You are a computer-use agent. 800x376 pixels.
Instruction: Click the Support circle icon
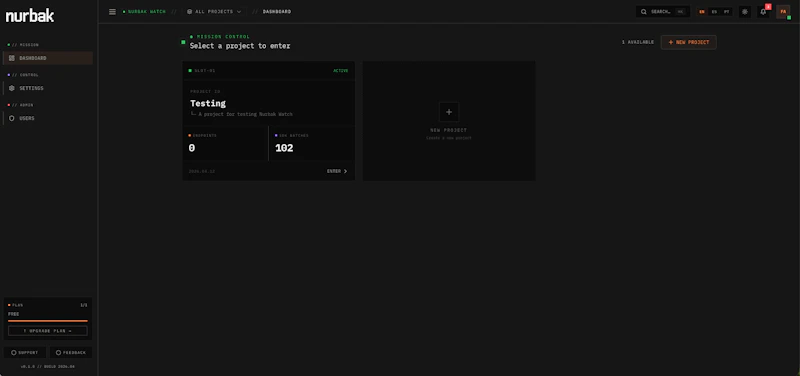(14, 353)
